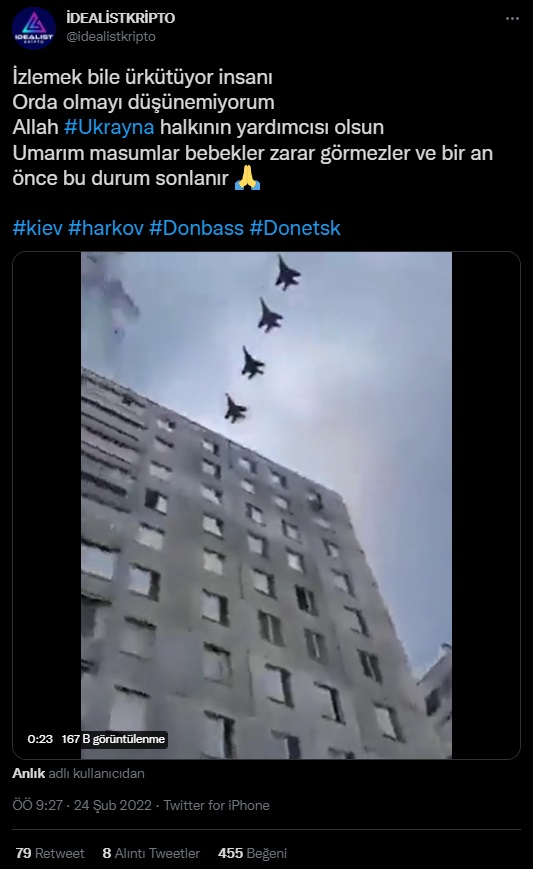View the 79 Retweet list
Screen dimensions: 533x869
tap(50, 853)
